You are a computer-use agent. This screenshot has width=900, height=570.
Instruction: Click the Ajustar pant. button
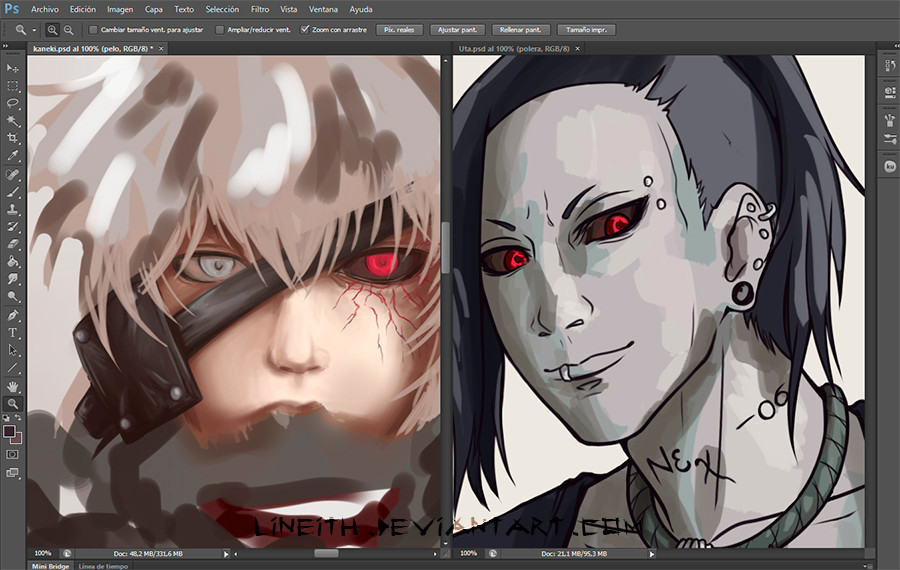point(457,30)
